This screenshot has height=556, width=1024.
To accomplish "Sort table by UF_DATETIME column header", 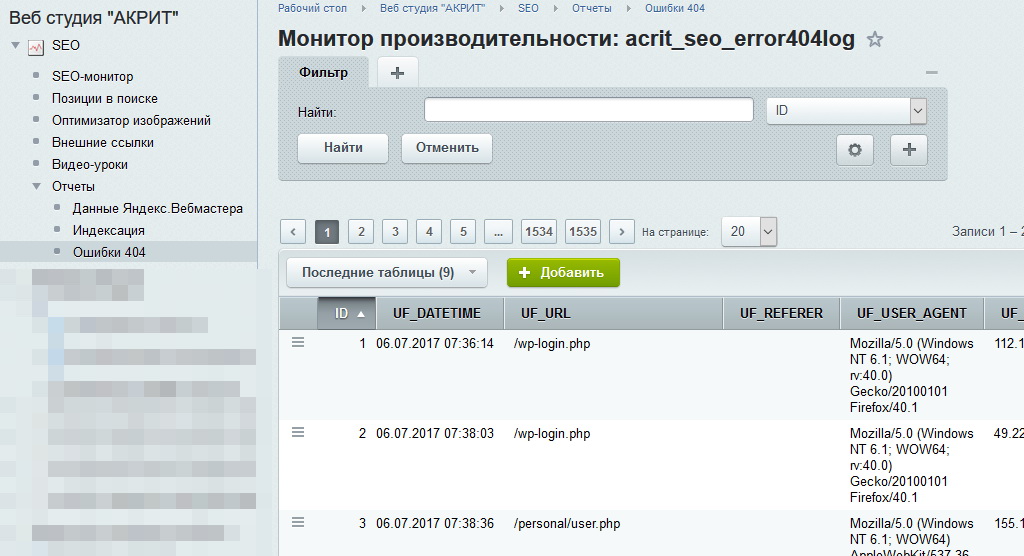I will coord(436,313).
